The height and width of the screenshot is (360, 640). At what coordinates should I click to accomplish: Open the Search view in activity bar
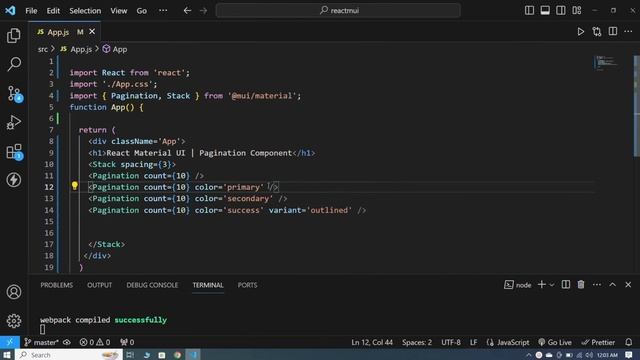pos(14,64)
